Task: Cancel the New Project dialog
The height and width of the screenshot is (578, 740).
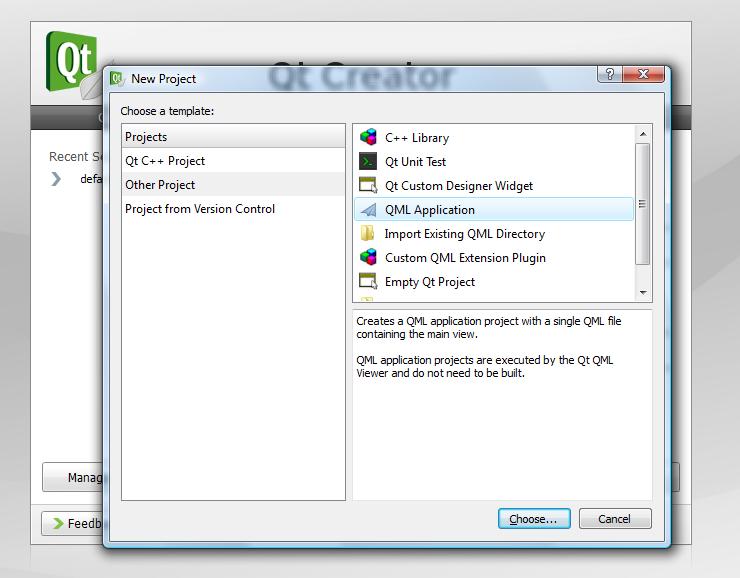Action: tap(615, 519)
